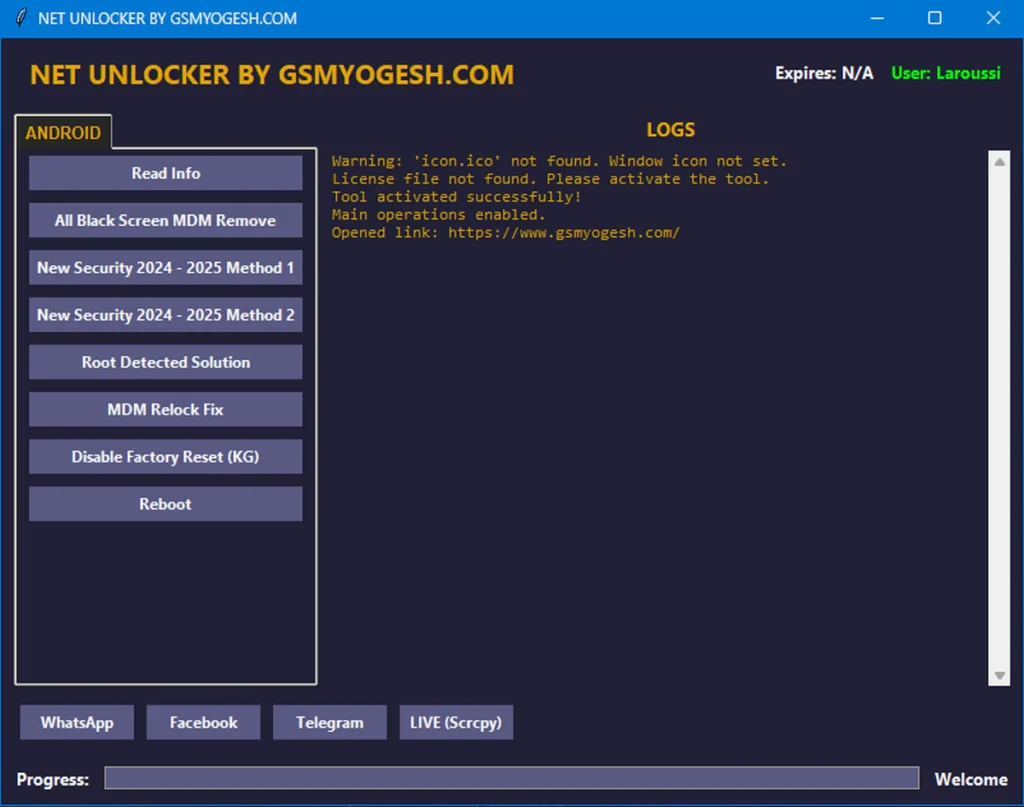Hit the Reboot button
The height and width of the screenshot is (807, 1024).
(x=165, y=504)
